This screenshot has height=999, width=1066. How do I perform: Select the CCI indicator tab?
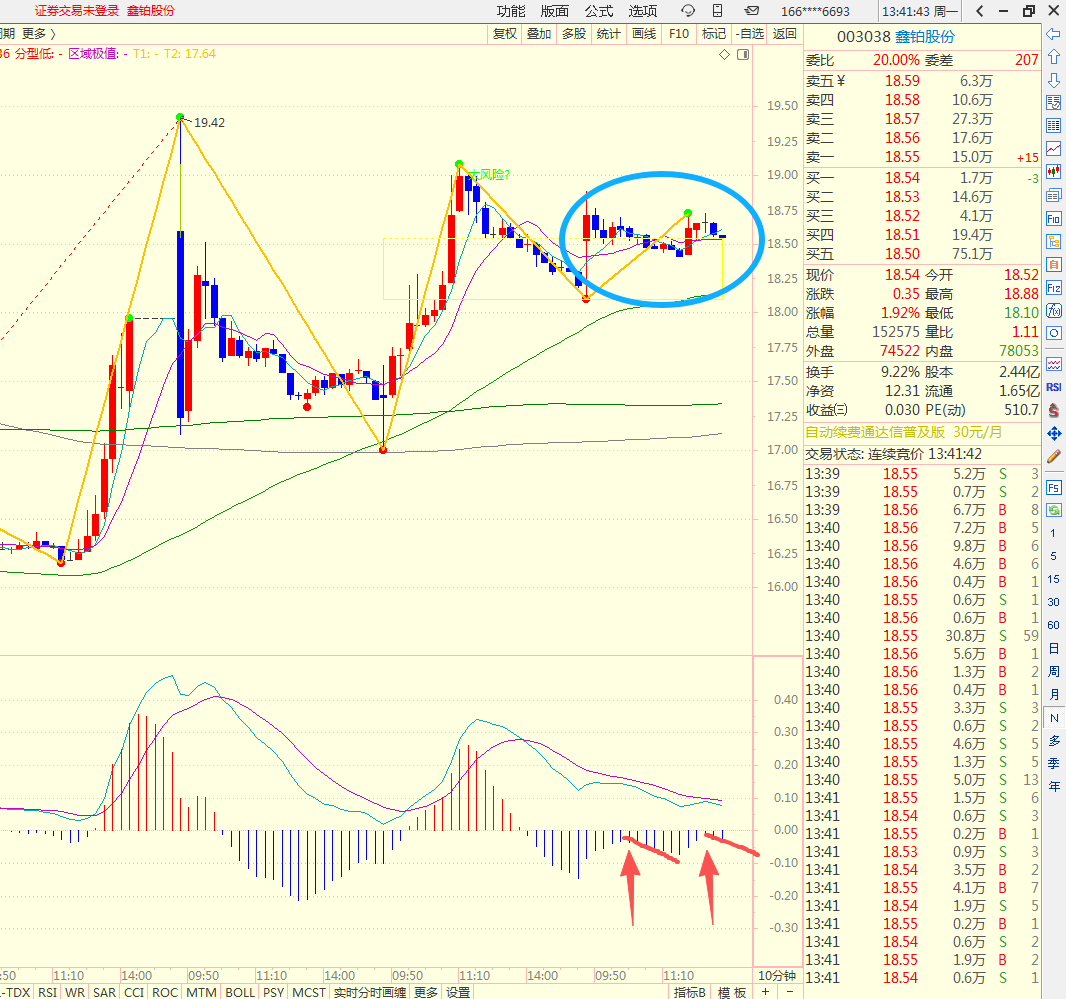pyautogui.click(x=134, y=992)
